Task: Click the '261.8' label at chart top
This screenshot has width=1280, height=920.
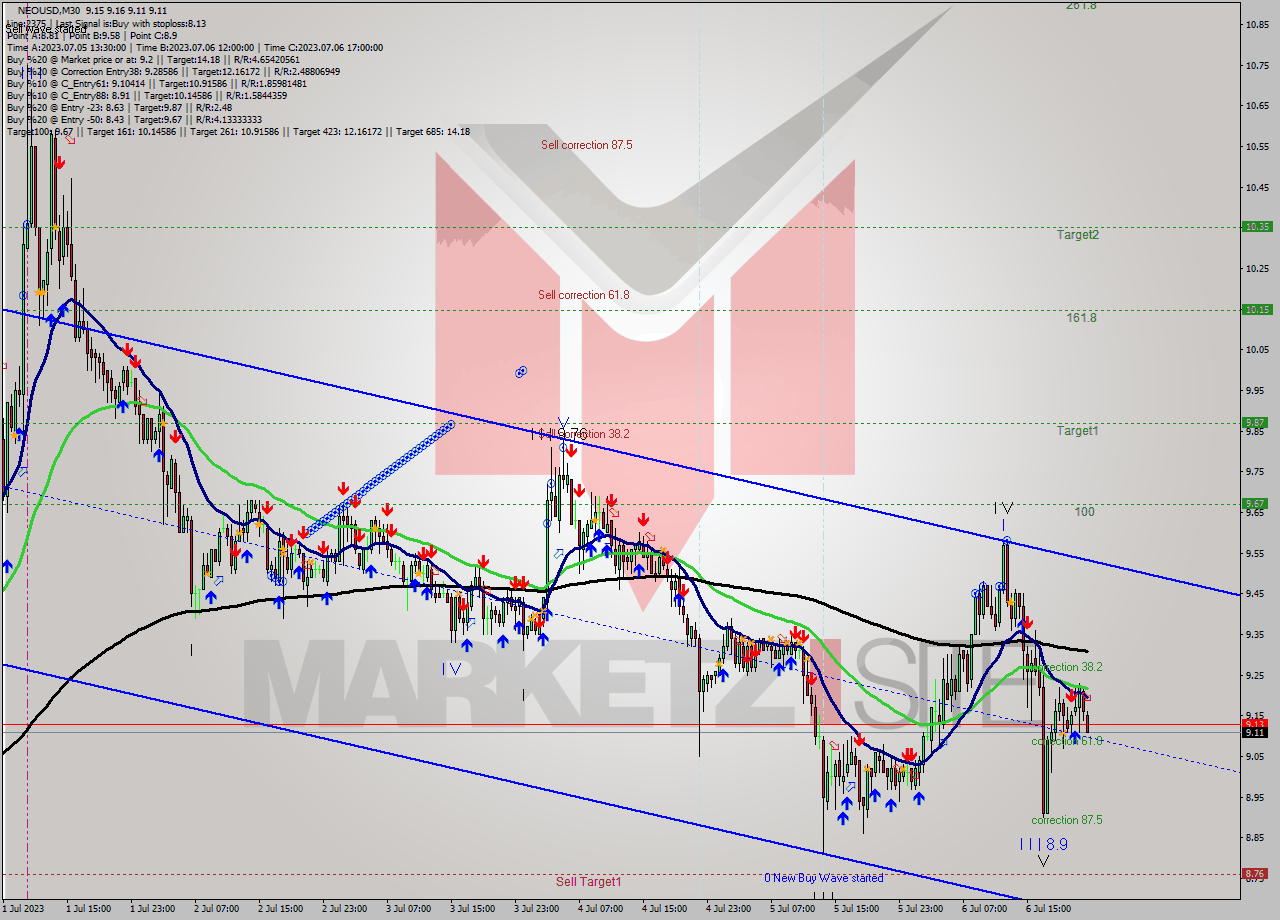Action: [1081, 5]
